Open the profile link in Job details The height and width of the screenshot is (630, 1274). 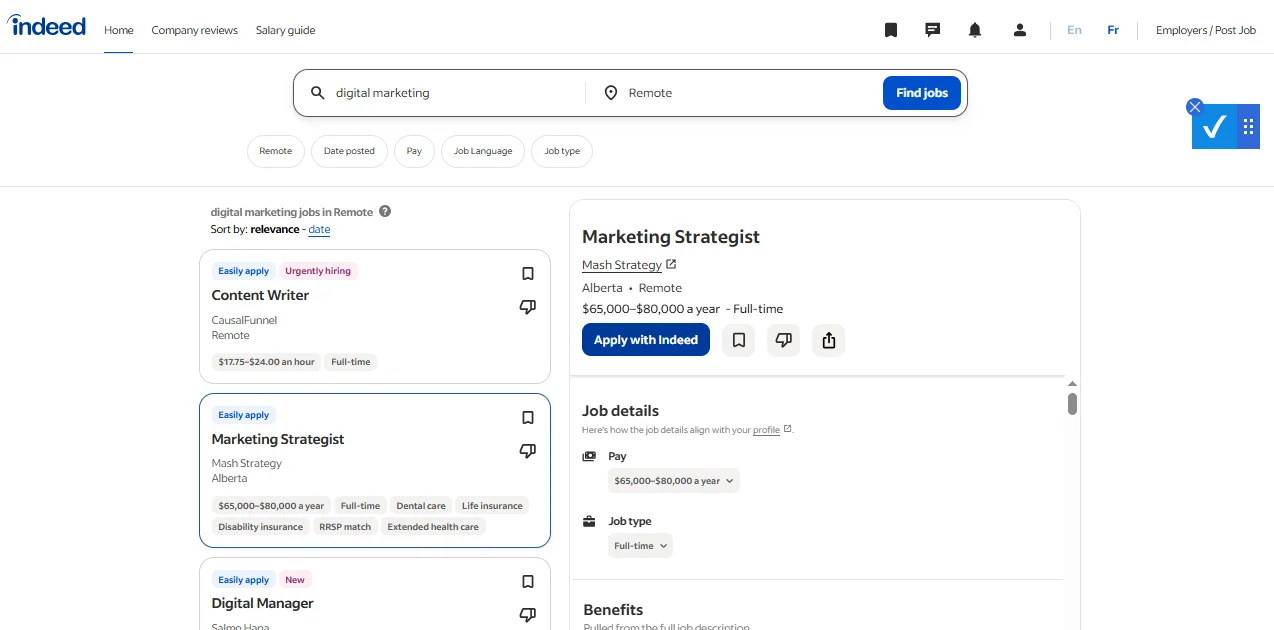[x=766, y=430]
